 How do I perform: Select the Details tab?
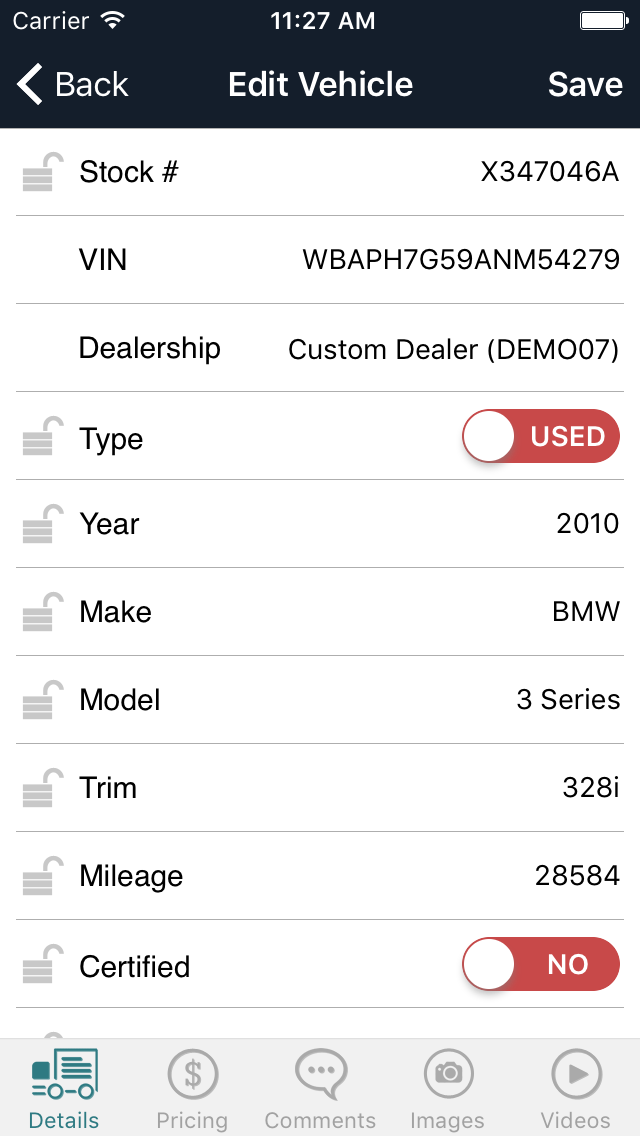click(64, 1089)
